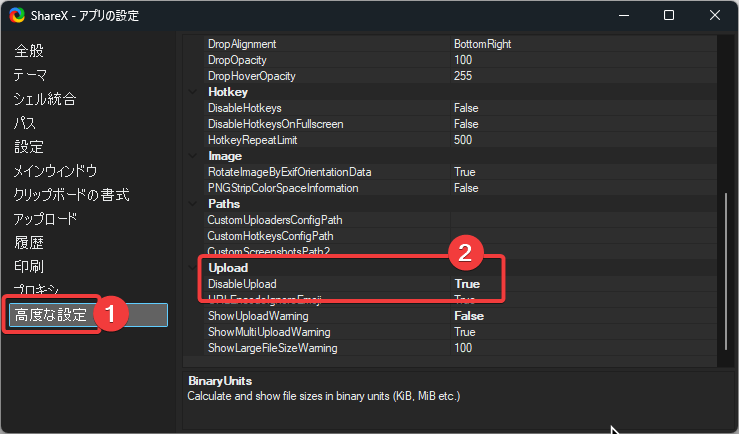Image resolution: width=739 pixels, height=434 pixels.
Task: Open the 全般 settings page
Action: (29, 51)
